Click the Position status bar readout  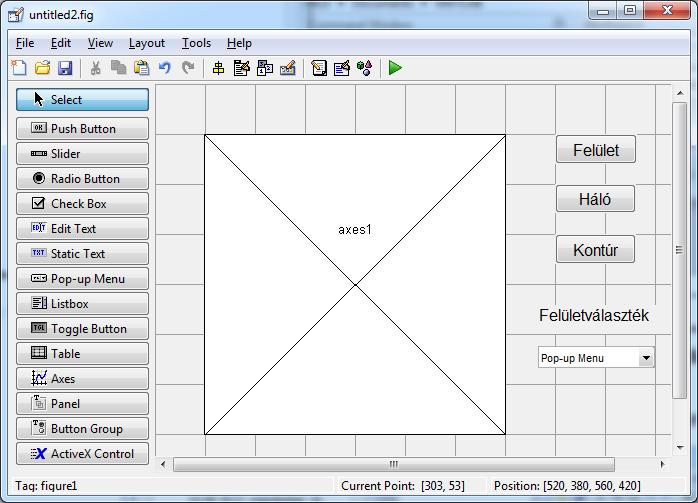tap(567, 486)
